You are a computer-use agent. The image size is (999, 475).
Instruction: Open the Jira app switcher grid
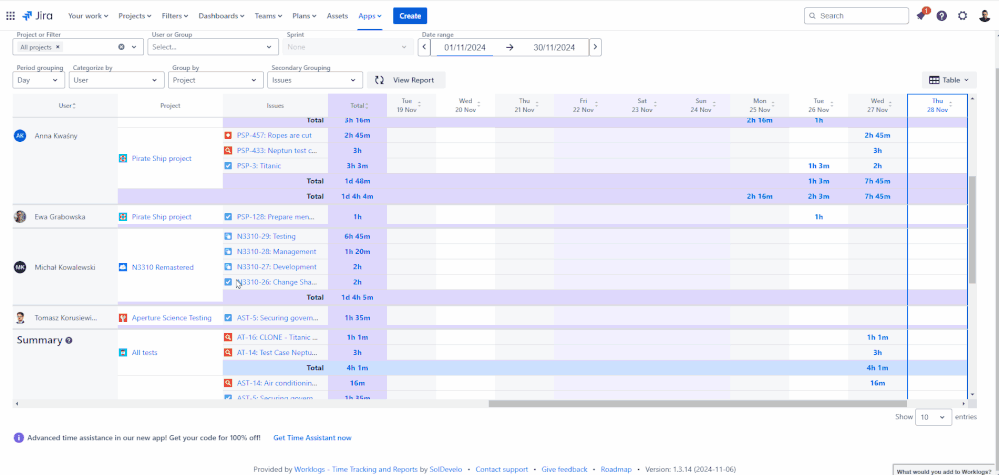[x=11, y=16]
